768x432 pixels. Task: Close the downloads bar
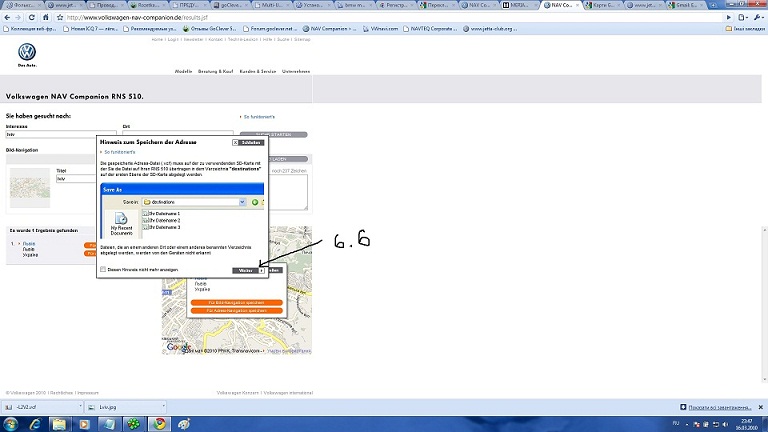tap(761, 407)
